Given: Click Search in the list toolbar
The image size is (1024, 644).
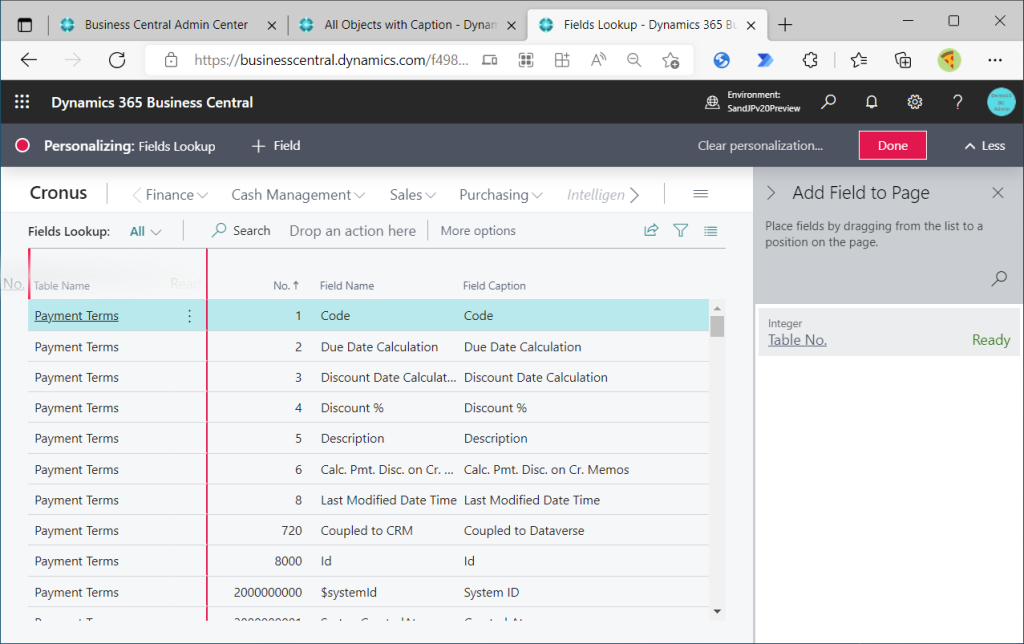Looking at the screenshot, I should point(241,231).
